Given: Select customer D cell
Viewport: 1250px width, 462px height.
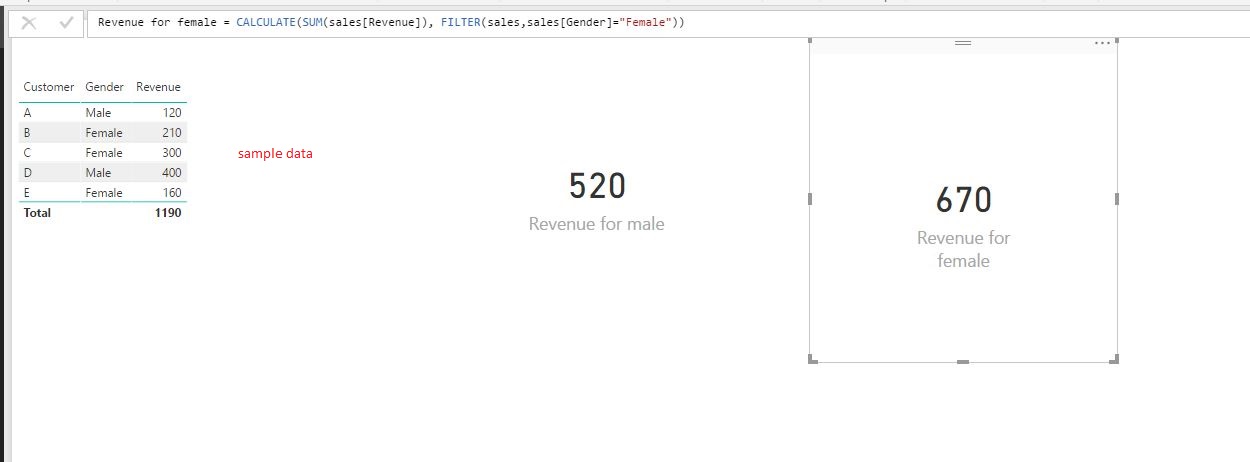Looking at the screenshot, I should click(27, 173).
